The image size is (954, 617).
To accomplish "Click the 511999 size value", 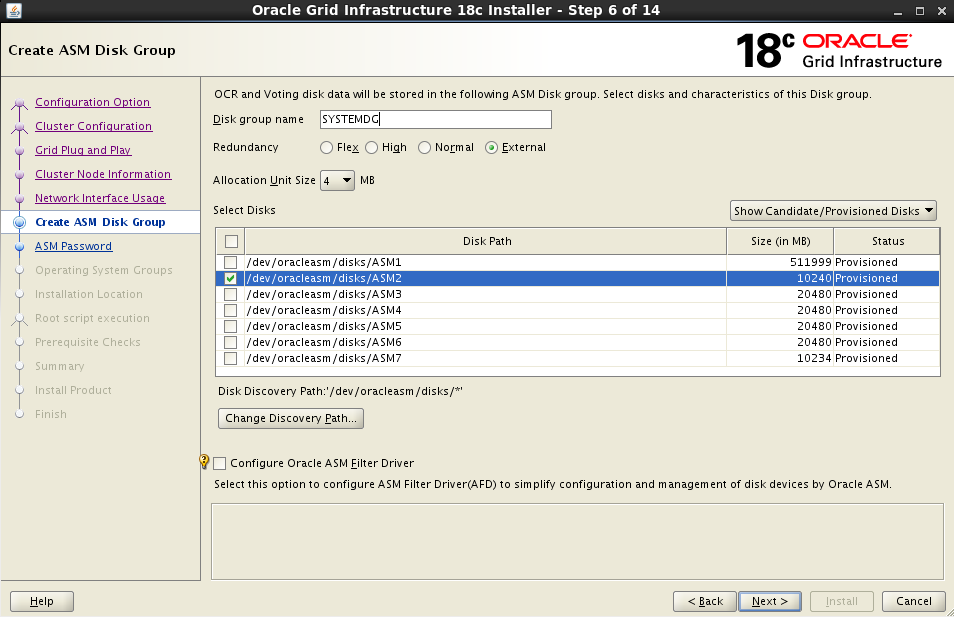I will pyautogui.click(x=810, y=262).
